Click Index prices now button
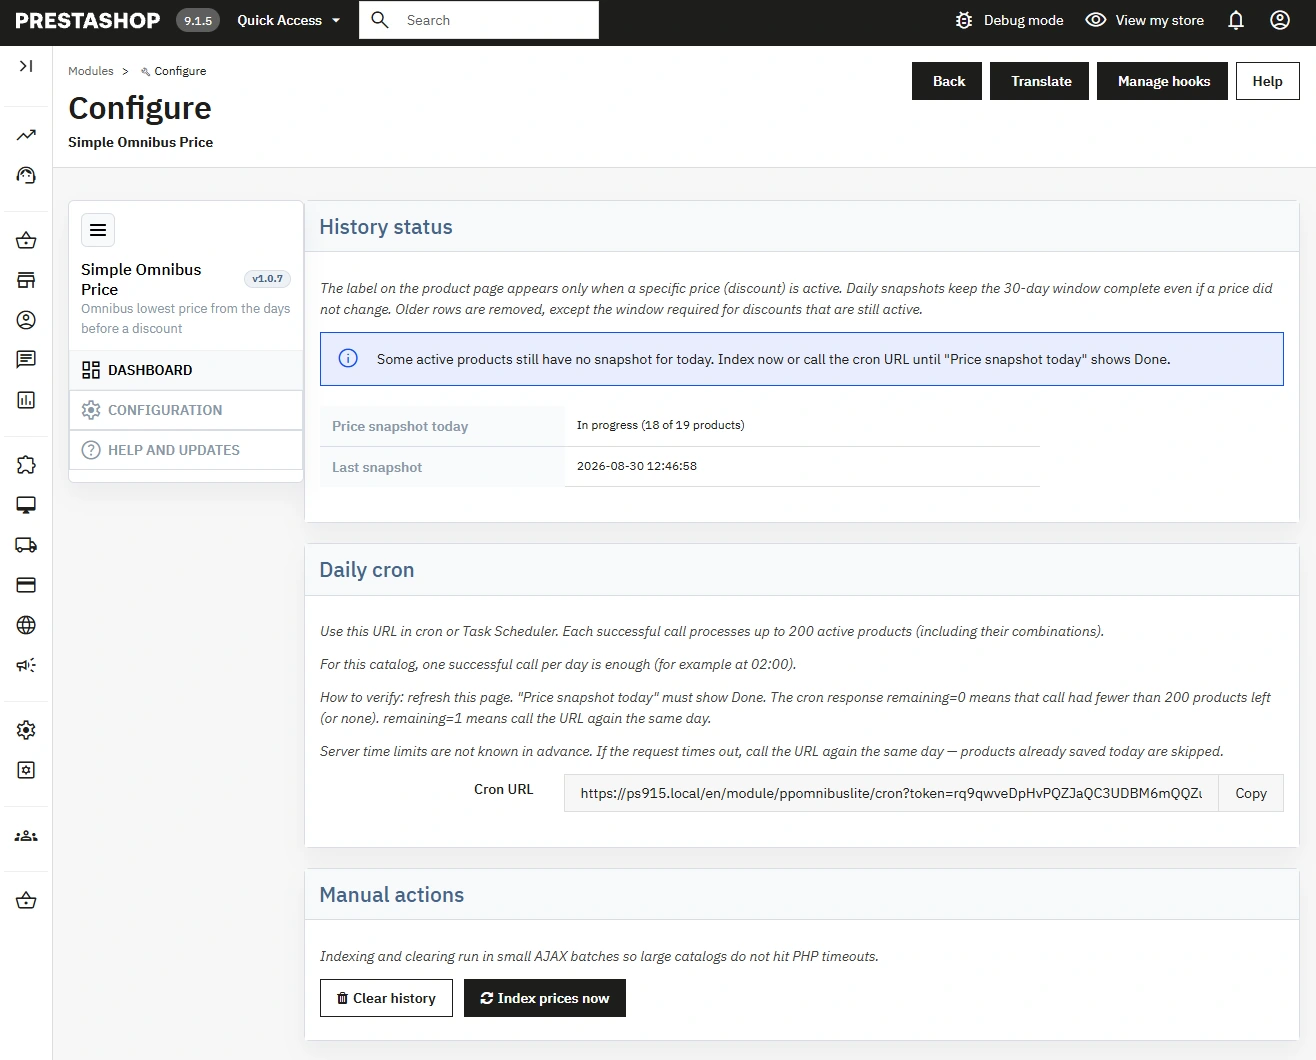 point(545,998)
